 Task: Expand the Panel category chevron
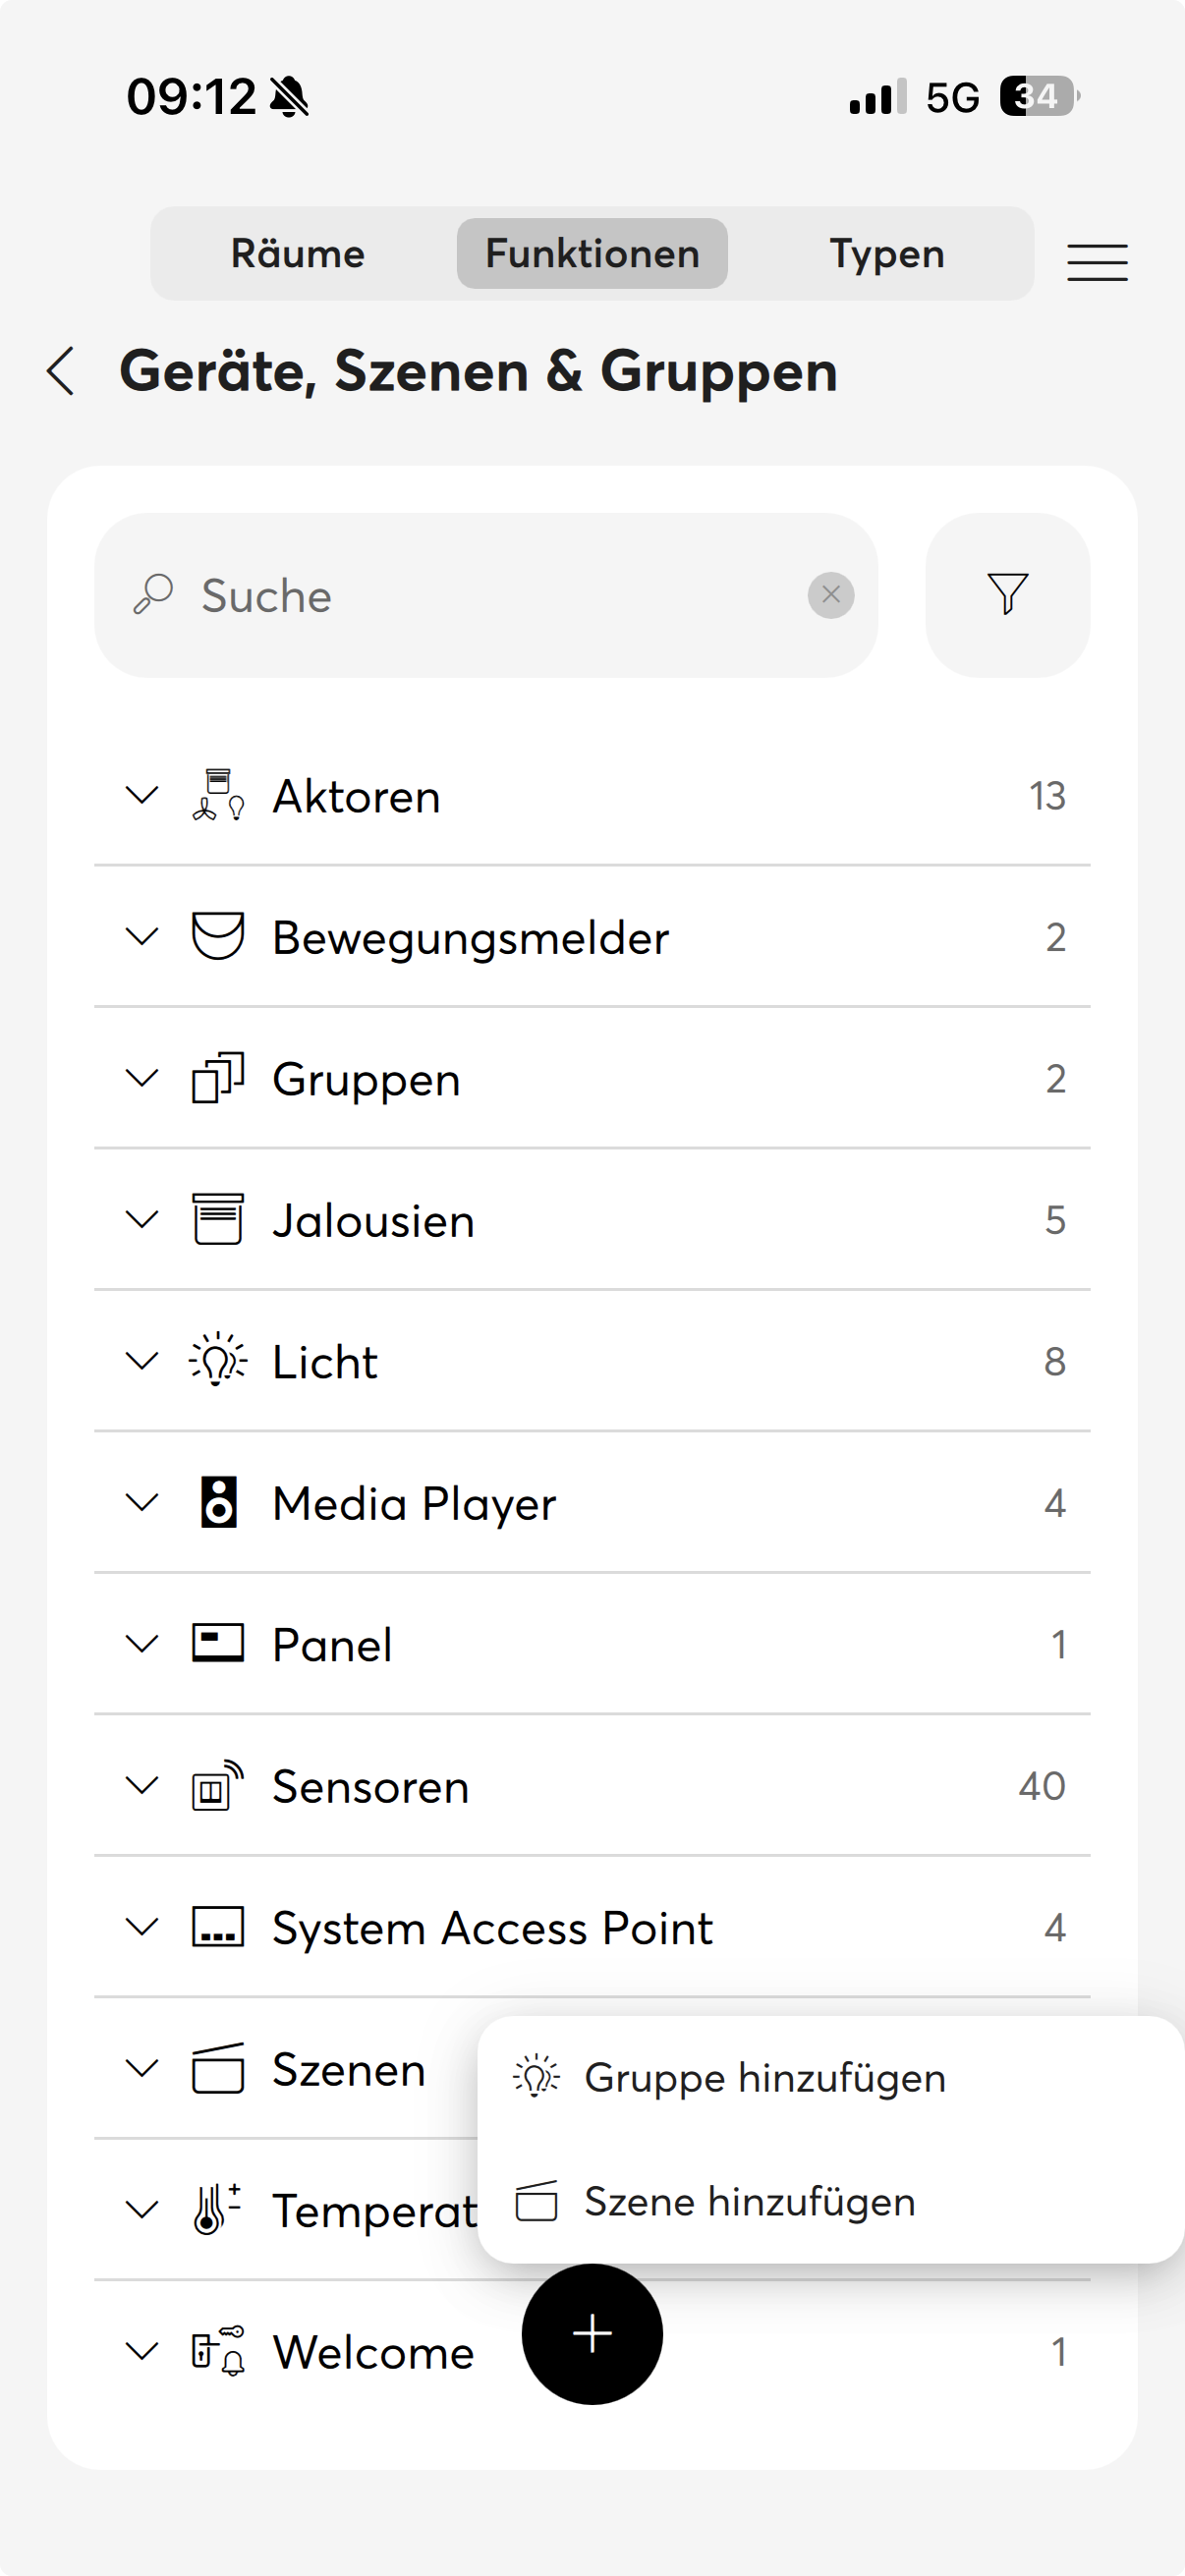(x=142, y=1644)
